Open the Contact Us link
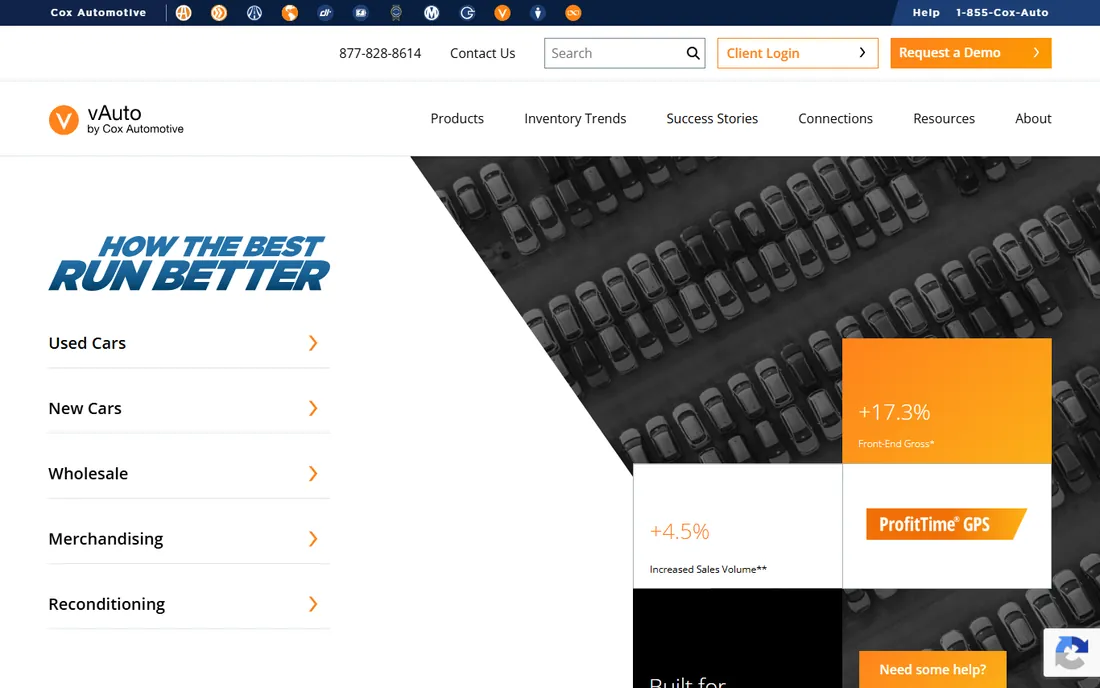 pos(483,53)
